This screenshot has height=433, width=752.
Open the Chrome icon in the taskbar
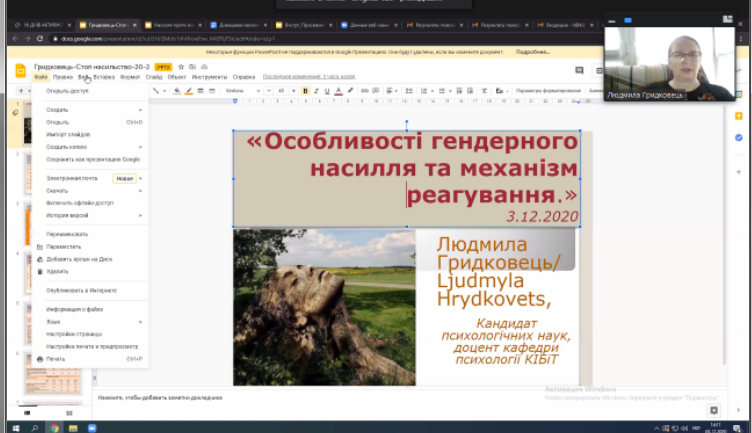[54, 428]
